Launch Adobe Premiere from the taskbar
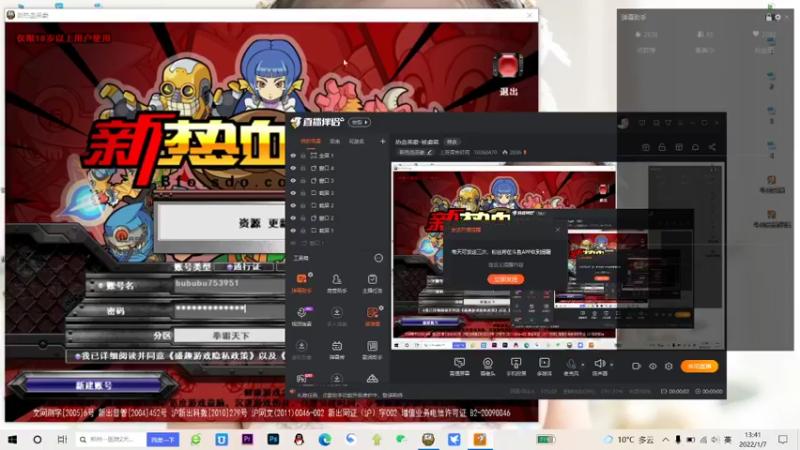Image resolution: width=800 pixels, height=450 pixels. click(x=247, y=439)
